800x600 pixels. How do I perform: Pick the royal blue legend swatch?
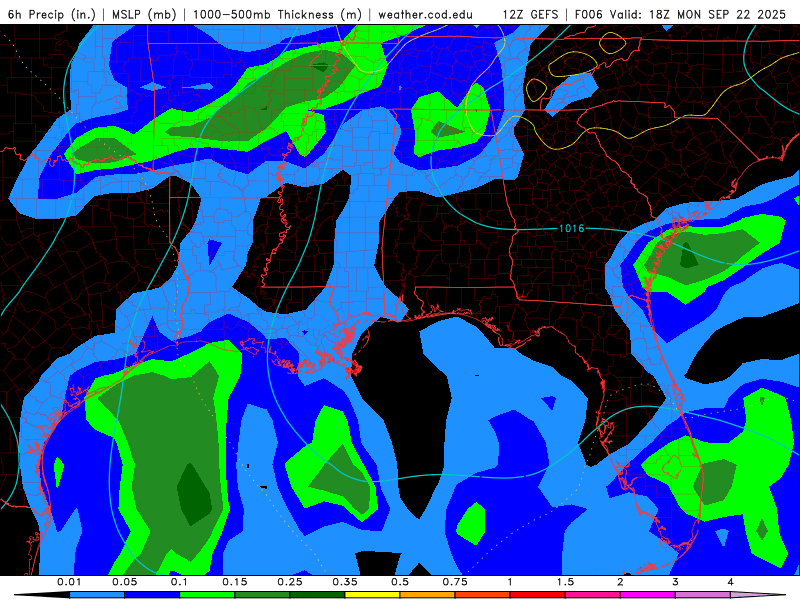point(152,595)
